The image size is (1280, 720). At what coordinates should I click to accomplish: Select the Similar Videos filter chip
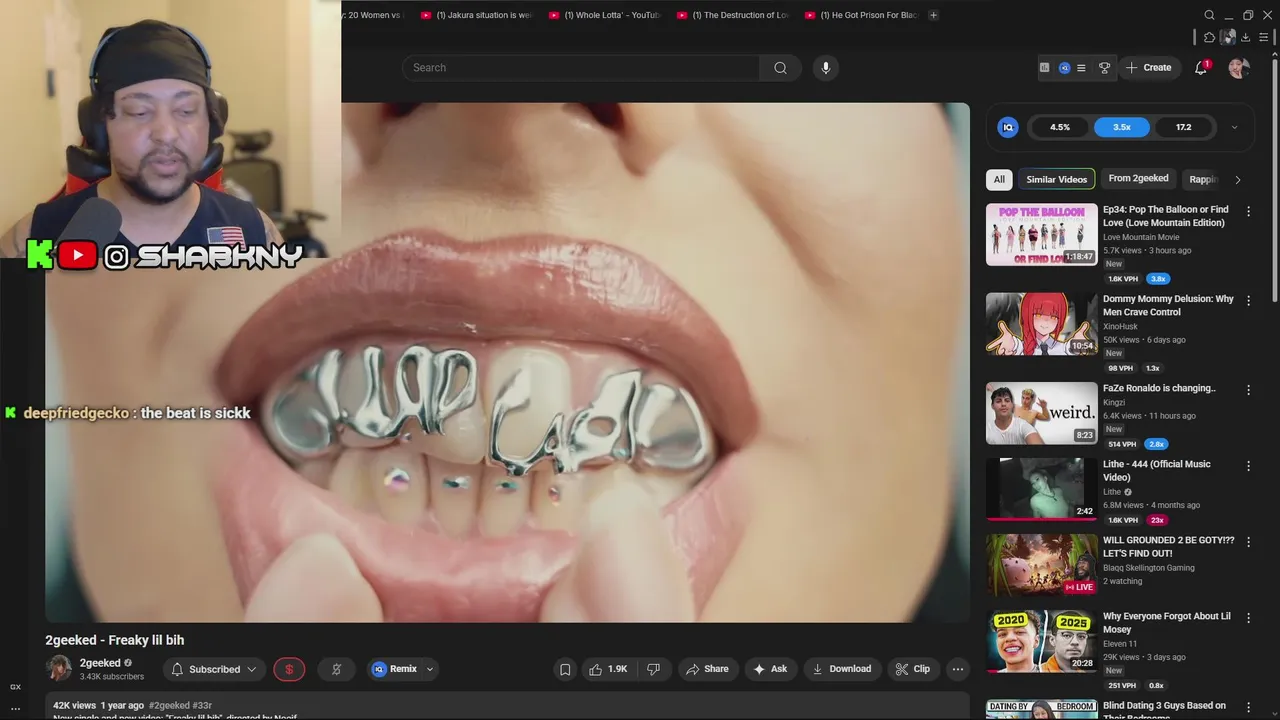(1056, 179)
